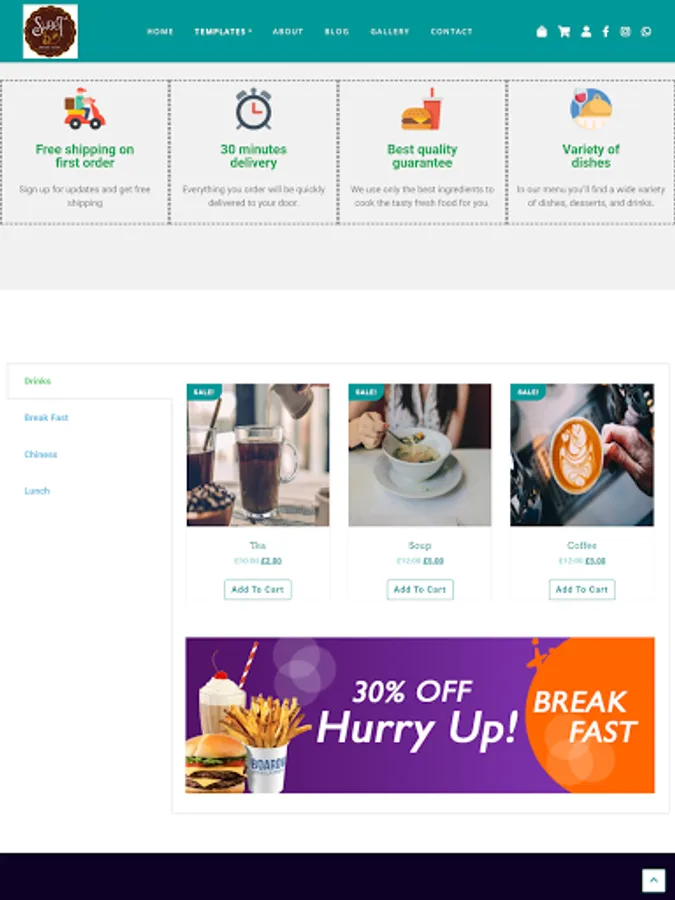The image size is (675, 900).
Task: Open the Gallery menu item
Action: 390,32
